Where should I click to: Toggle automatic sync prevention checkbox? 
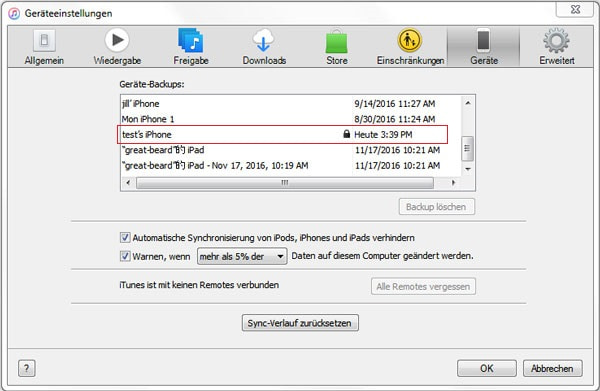125,238
